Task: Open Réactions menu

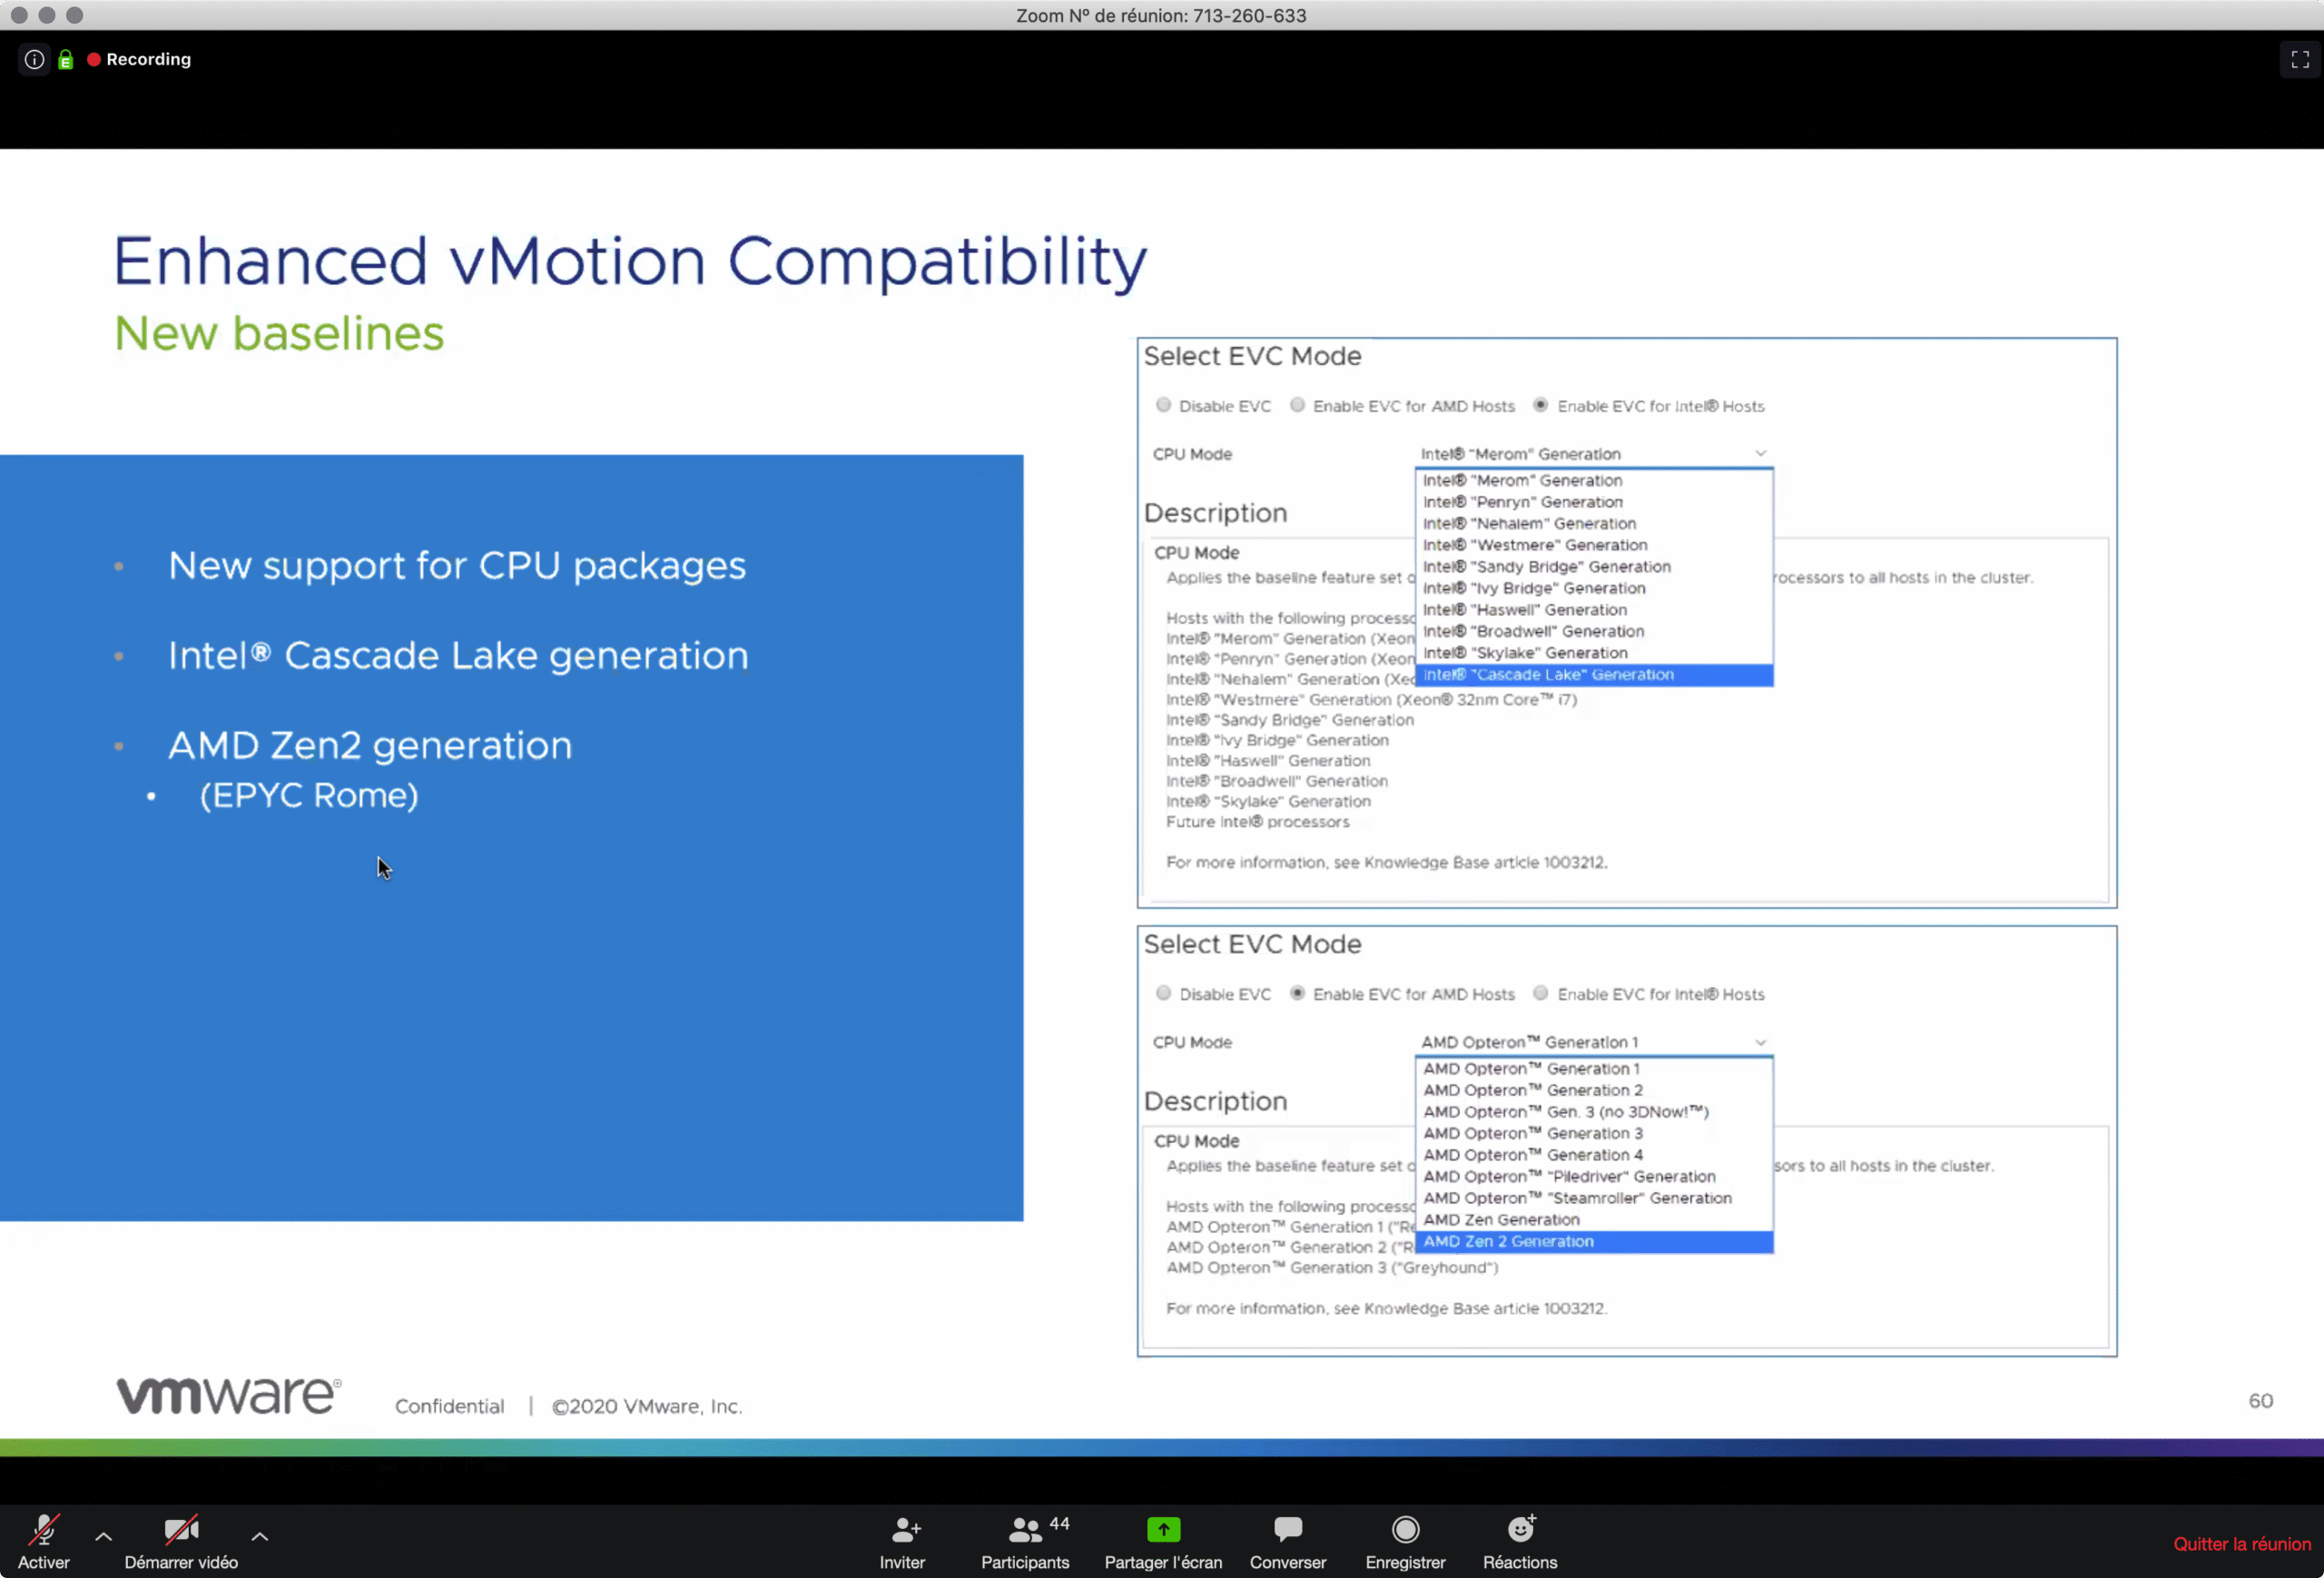Action: coord(1520,1541)
